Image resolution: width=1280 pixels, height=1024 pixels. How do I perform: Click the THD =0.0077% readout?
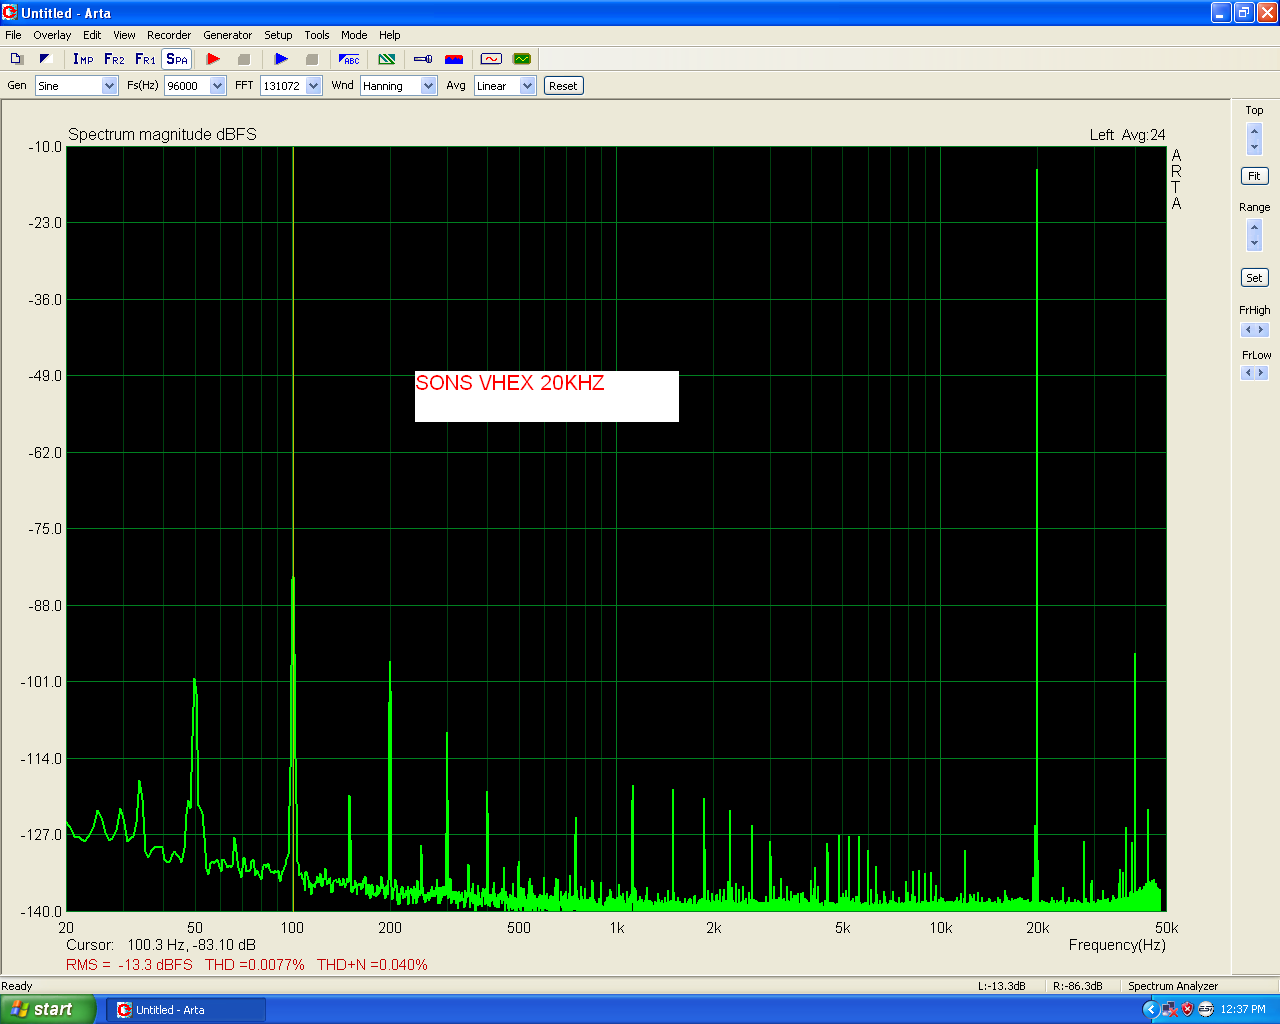click(x=255, y=965)
